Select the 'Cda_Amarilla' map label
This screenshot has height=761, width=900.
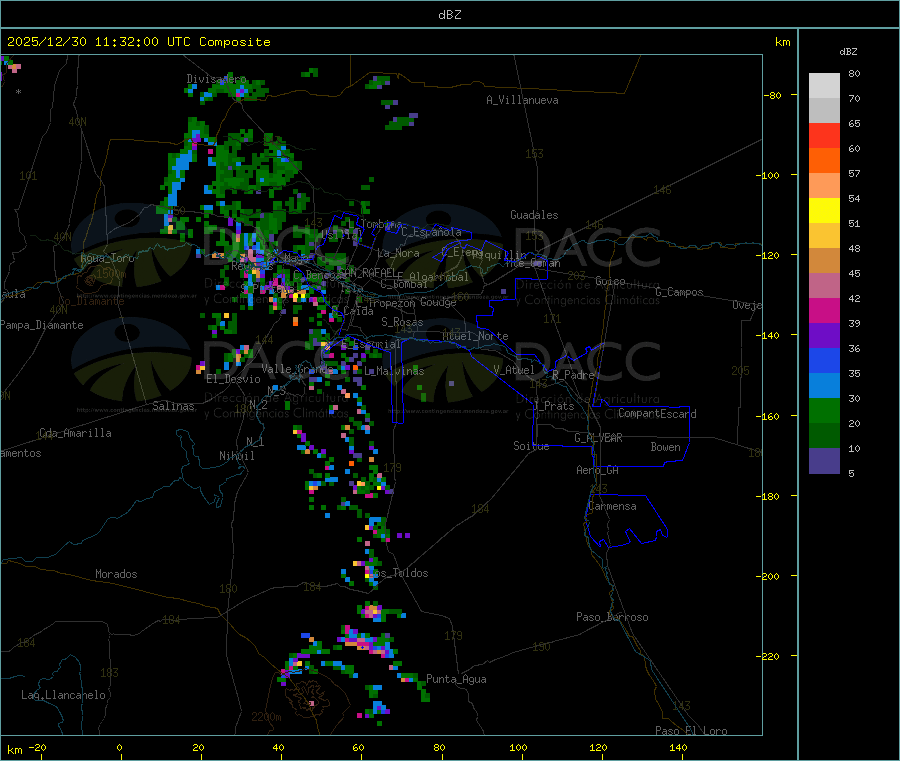pos(75,433)
